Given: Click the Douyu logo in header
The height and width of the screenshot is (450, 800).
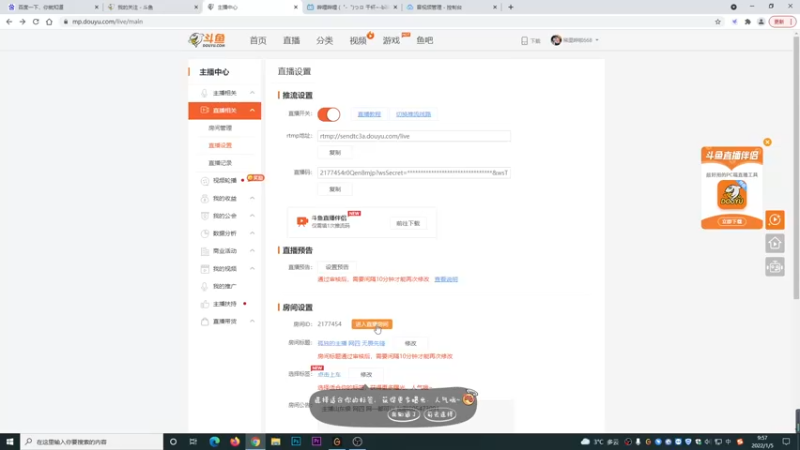Looking at the screenshot, I should 207,40.
